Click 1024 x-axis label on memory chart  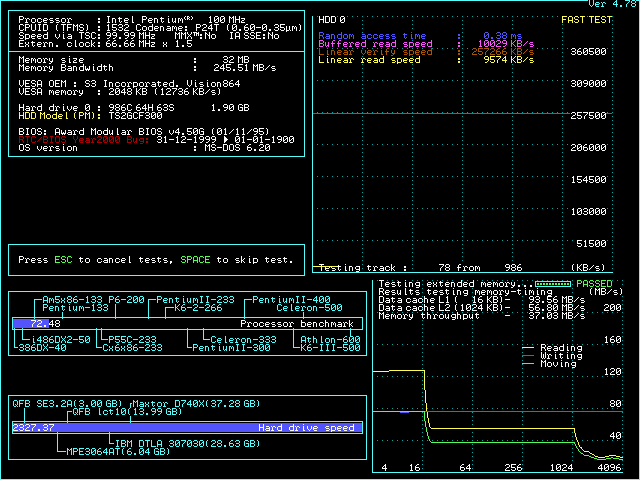pyautogui.click(x=561, y=468)
